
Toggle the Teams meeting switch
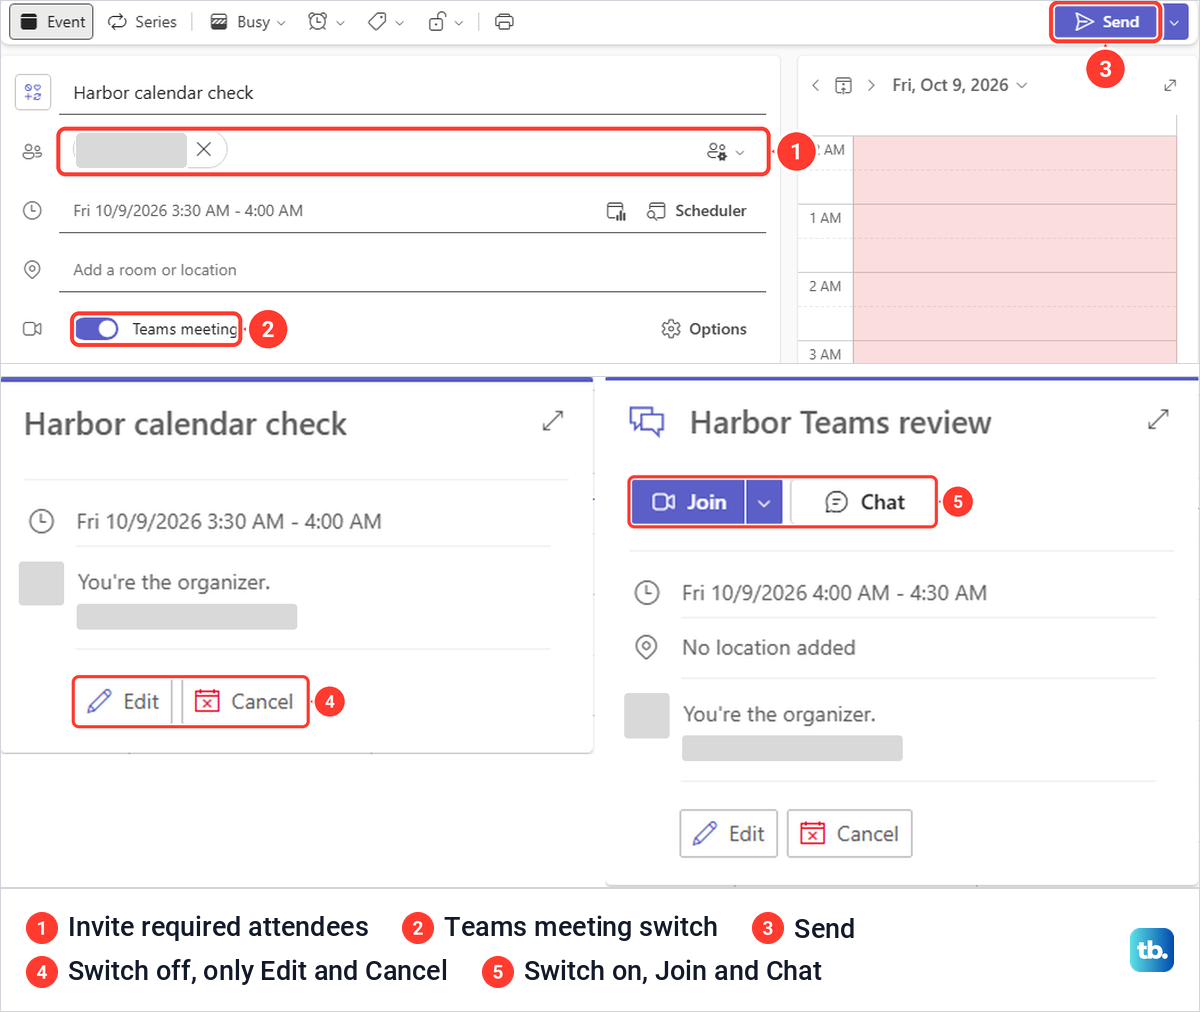97,329
